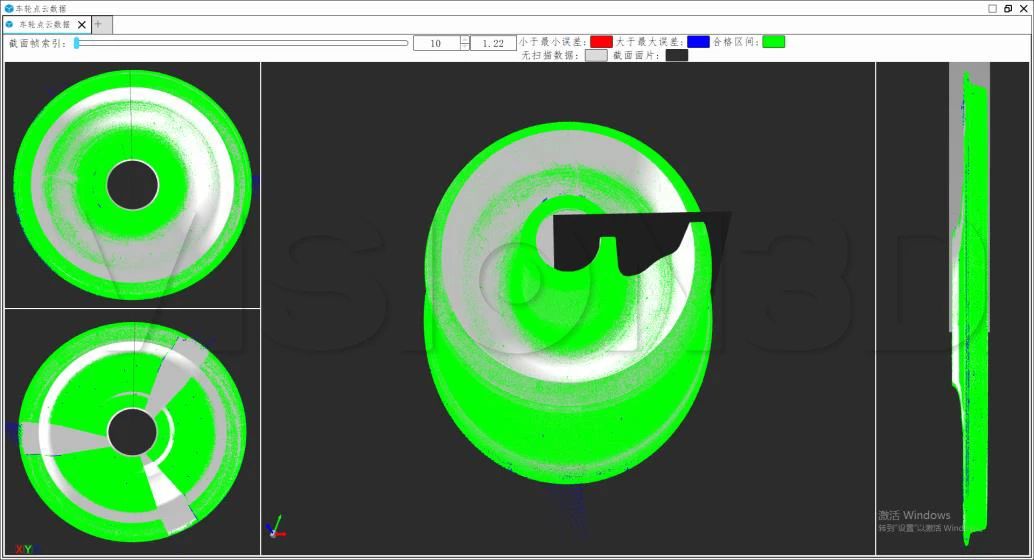The image size is (1034, 560).
Task: Select the top-left wheel front view
Action: click(x=132, y=185)
